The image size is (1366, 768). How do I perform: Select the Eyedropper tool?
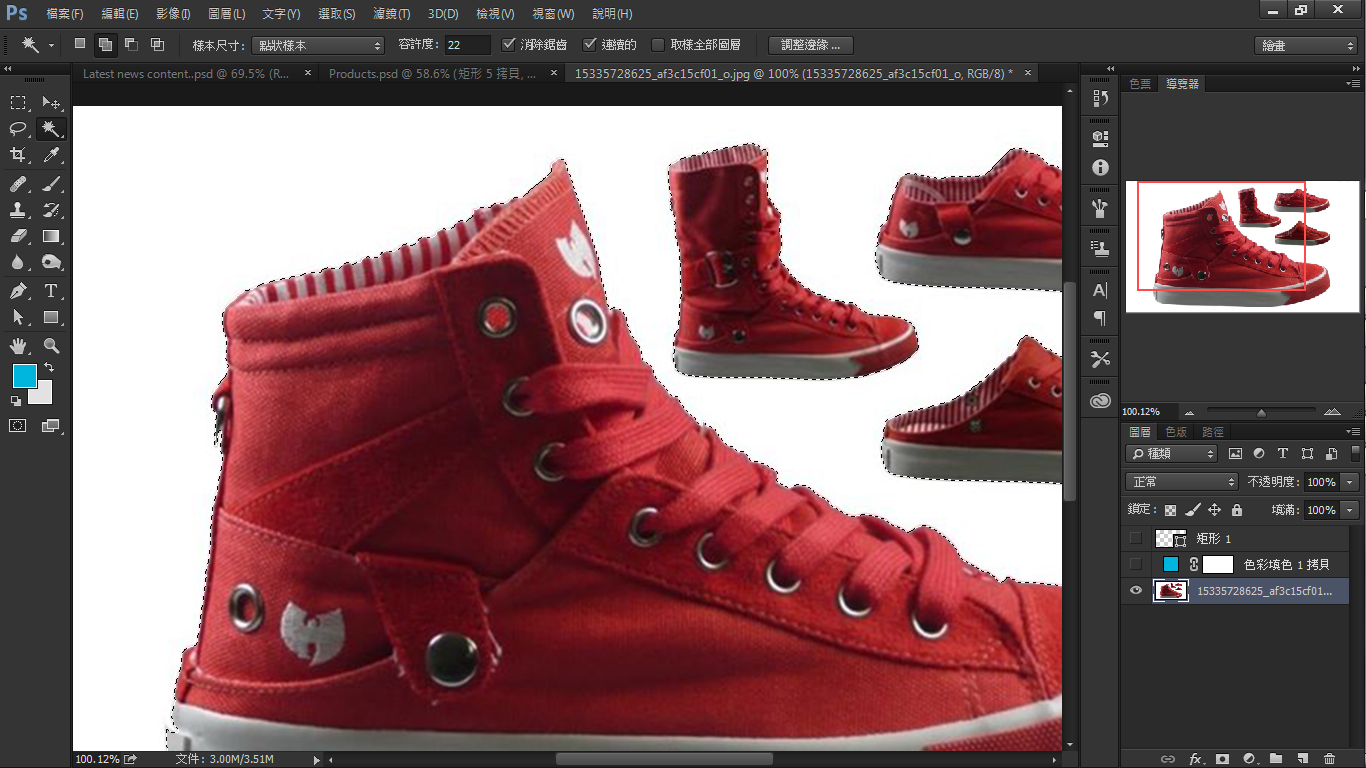tap(51, 155)
